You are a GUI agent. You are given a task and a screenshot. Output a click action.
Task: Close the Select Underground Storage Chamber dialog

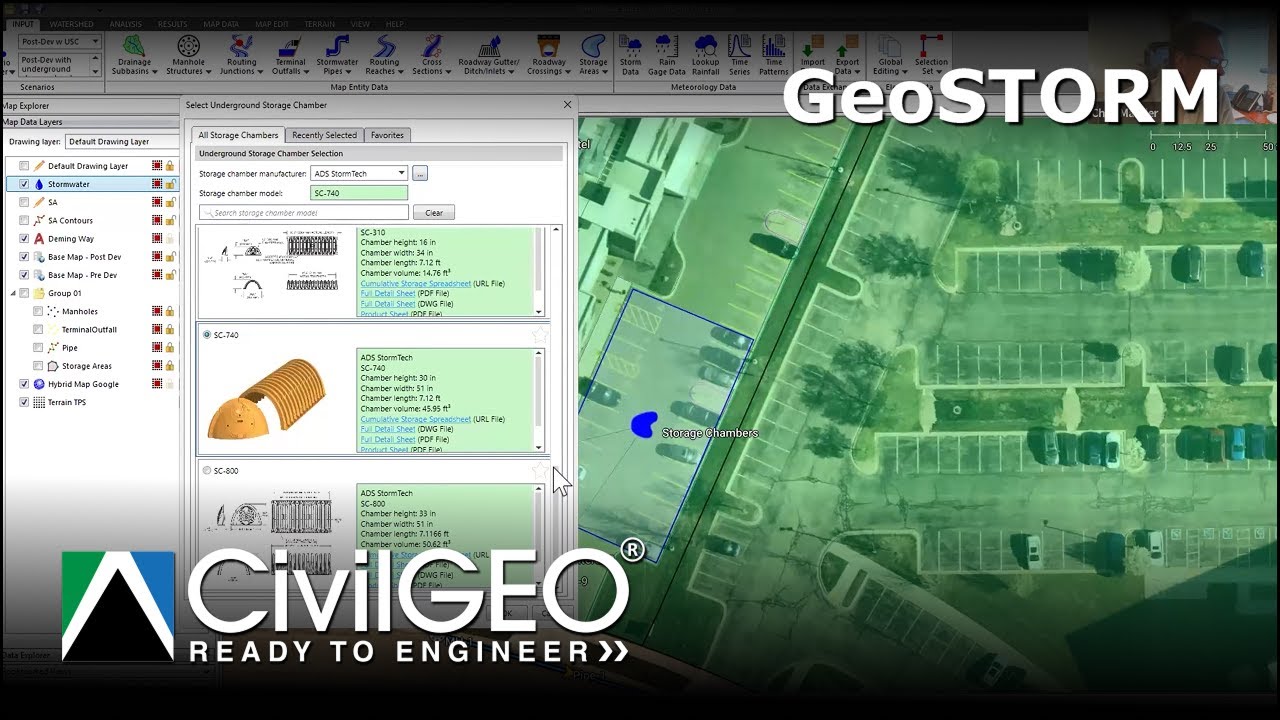568,105
